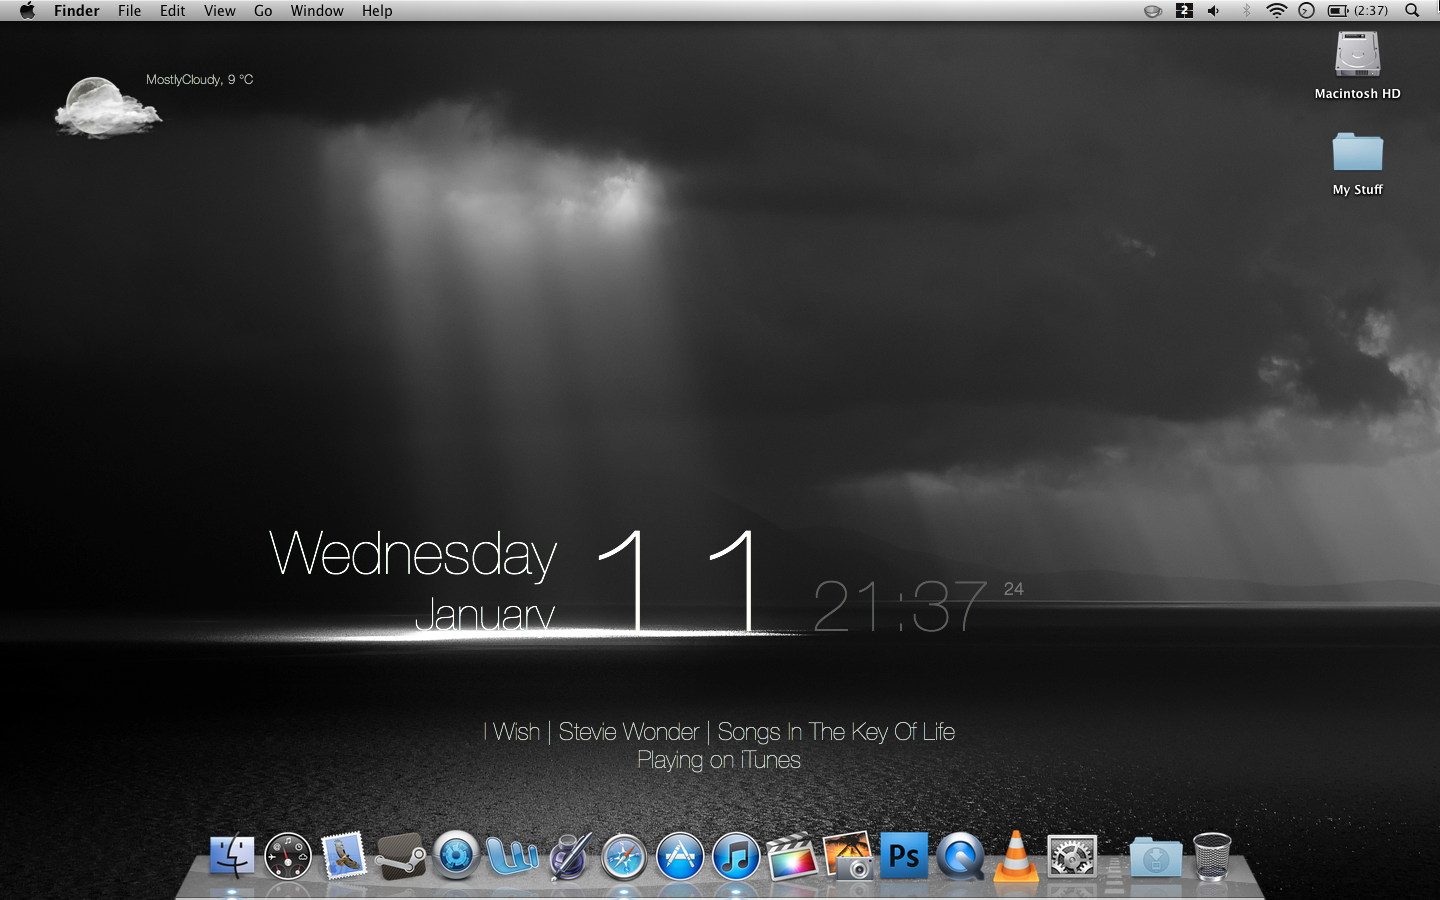
Task: Click the 'Wednesday' day text
Action: (413, 555)
